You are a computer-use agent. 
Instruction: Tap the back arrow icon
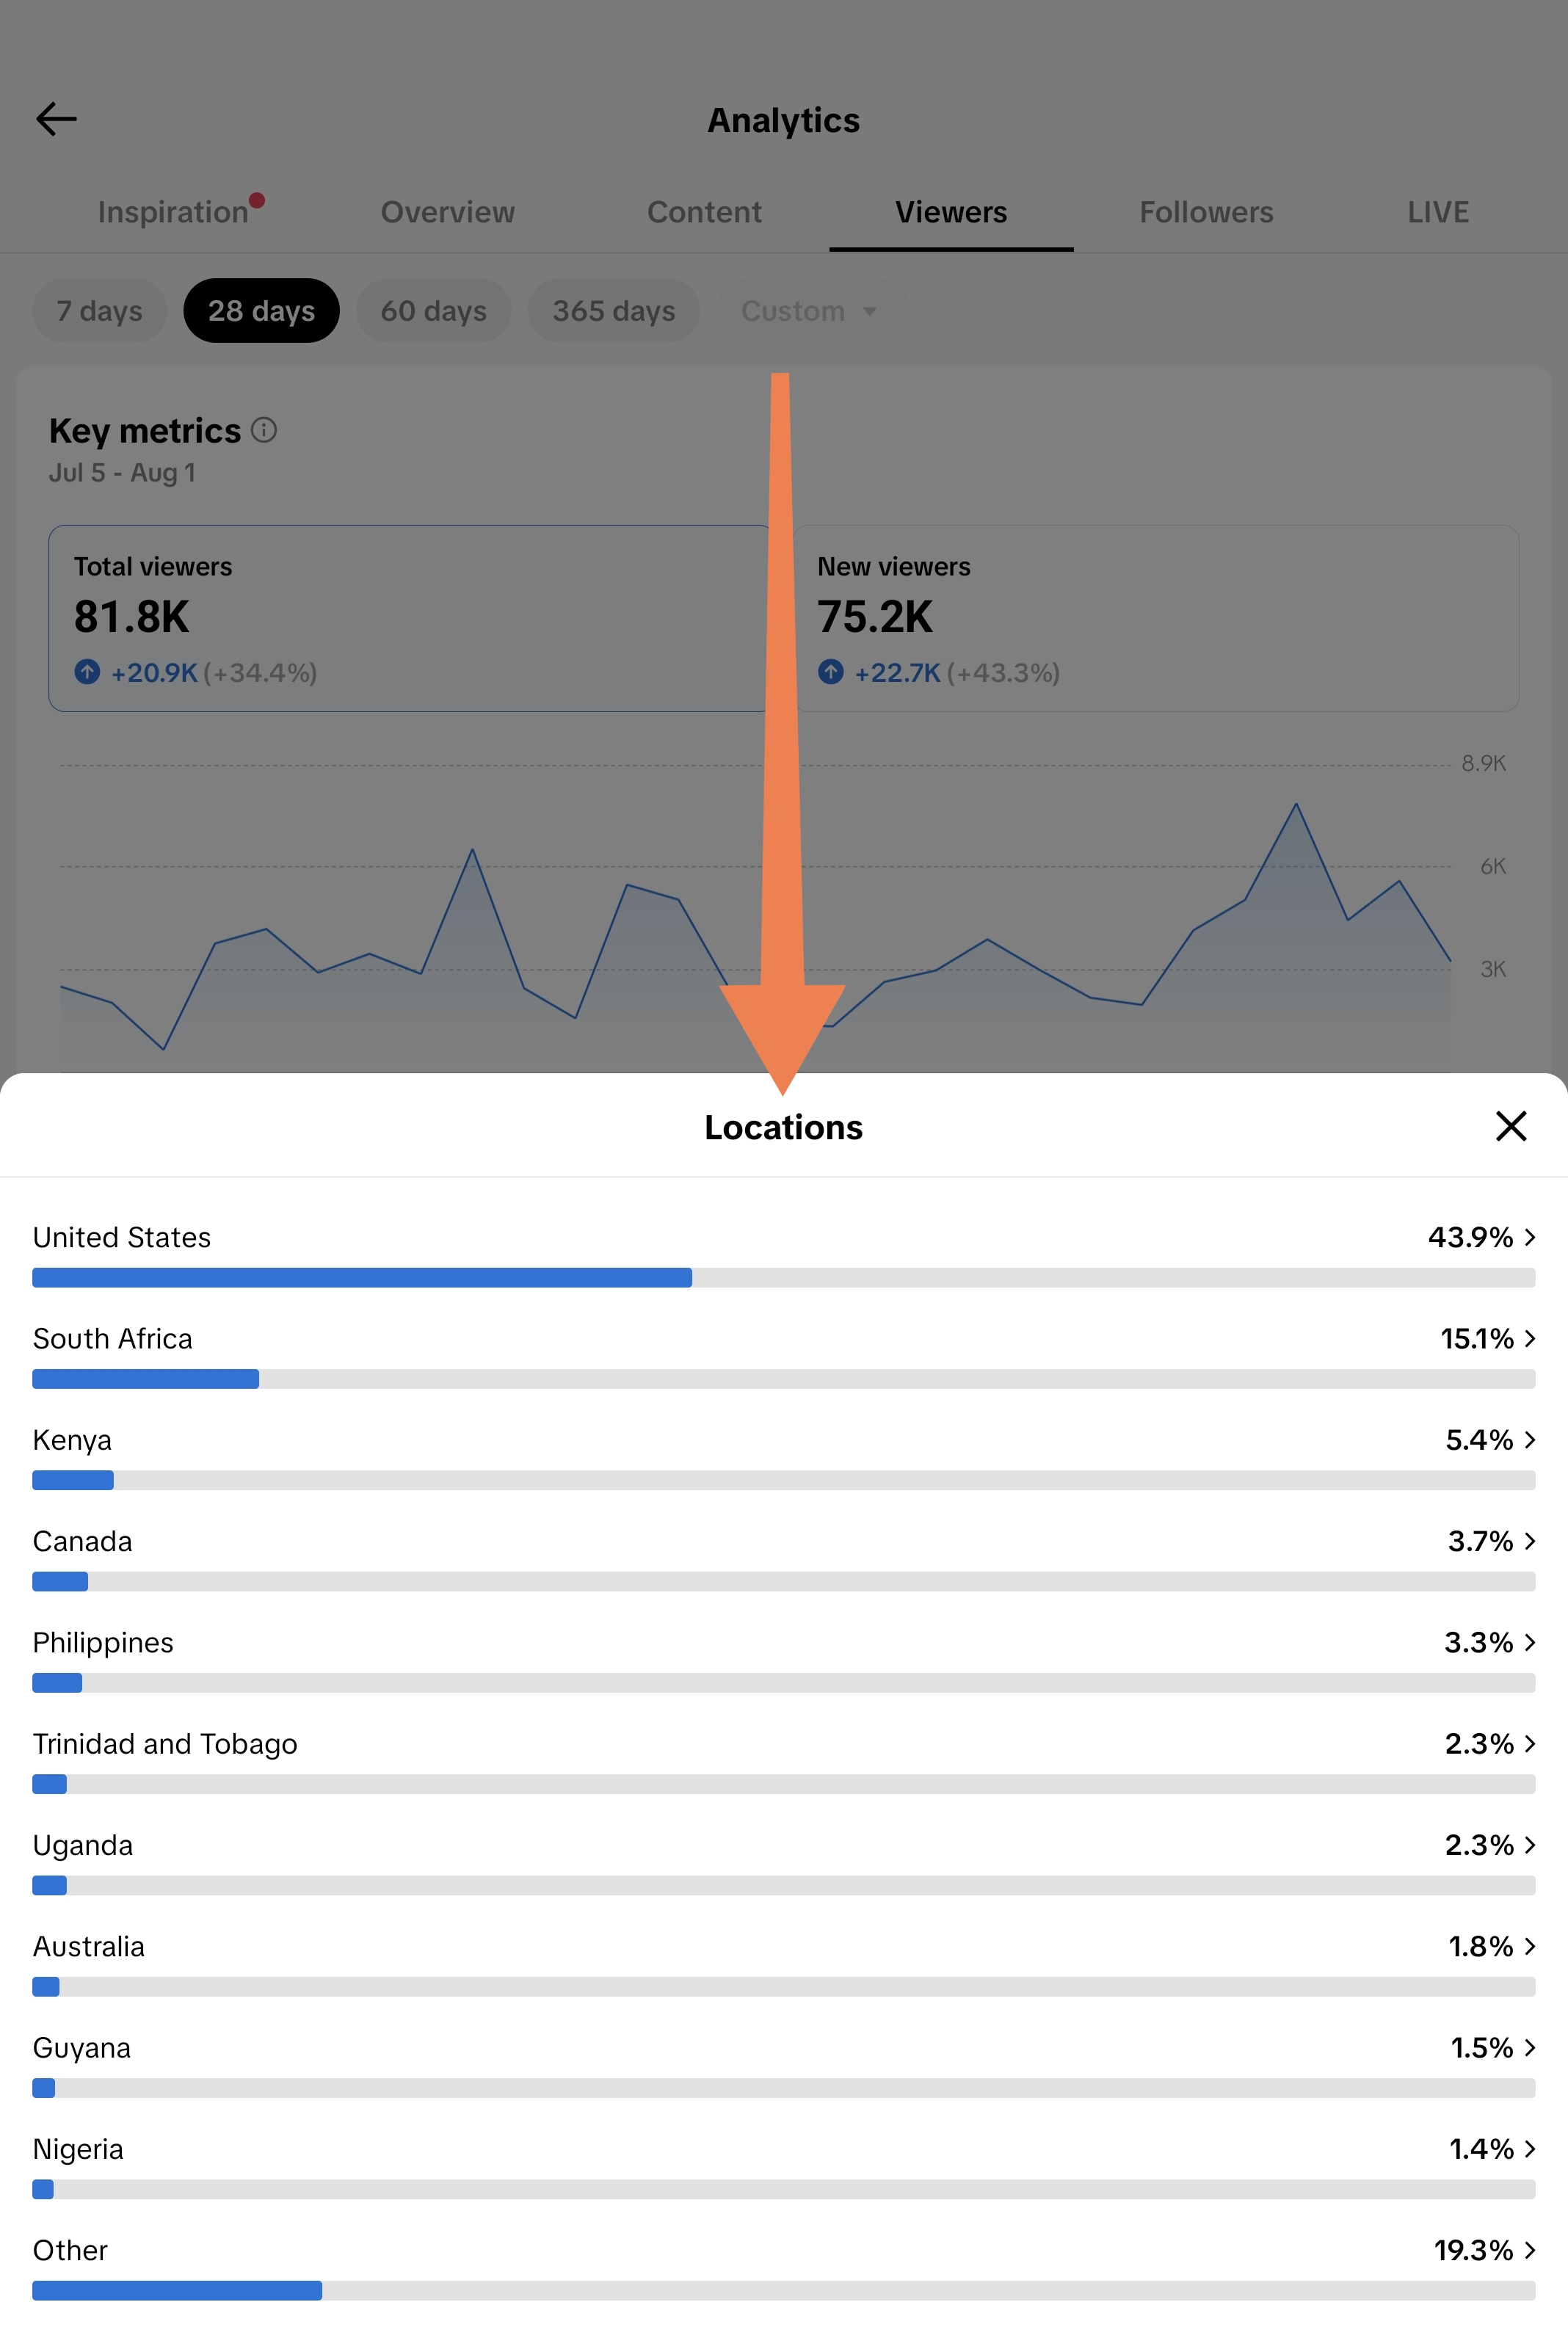[56, 119]
